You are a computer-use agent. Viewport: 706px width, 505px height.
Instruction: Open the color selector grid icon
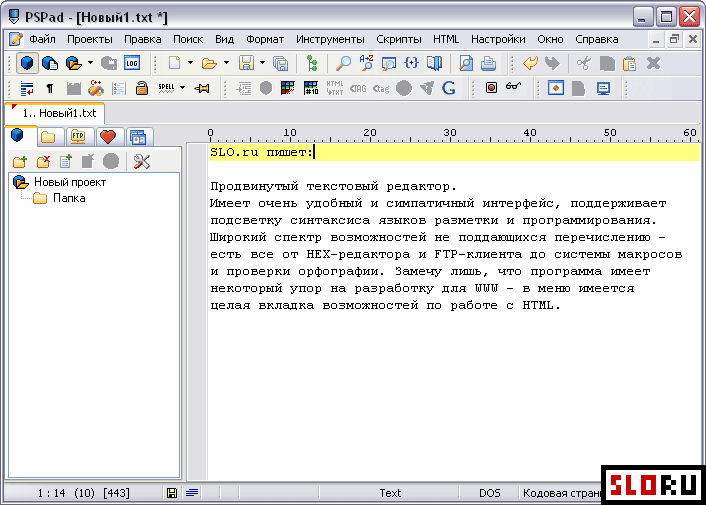tap(288, 88)
